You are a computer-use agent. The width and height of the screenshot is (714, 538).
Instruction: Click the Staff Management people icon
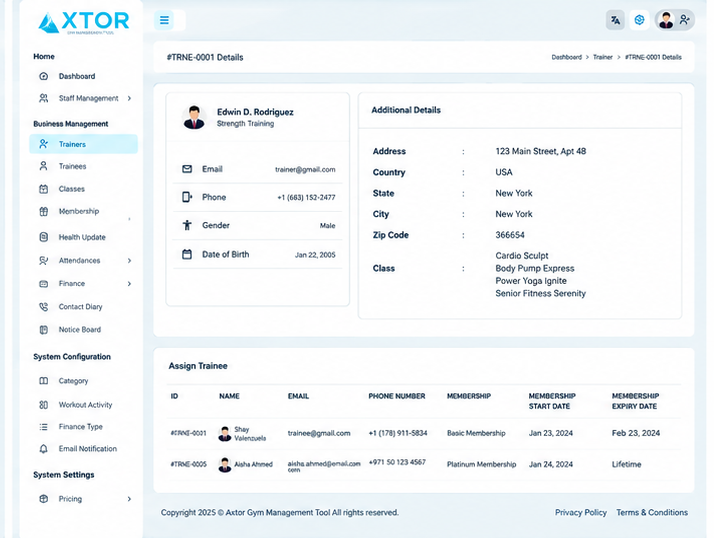44,98
